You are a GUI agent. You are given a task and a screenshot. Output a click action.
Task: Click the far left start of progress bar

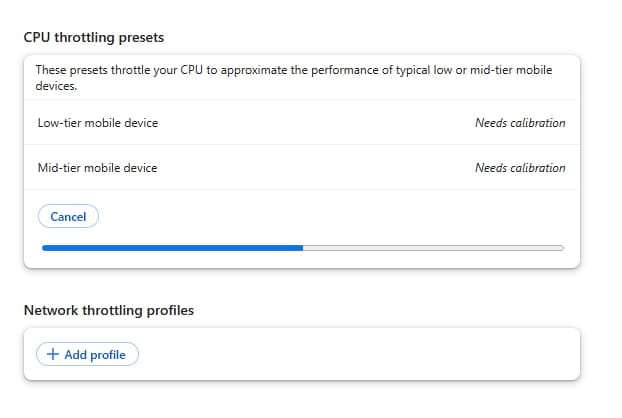pos(45,247)
